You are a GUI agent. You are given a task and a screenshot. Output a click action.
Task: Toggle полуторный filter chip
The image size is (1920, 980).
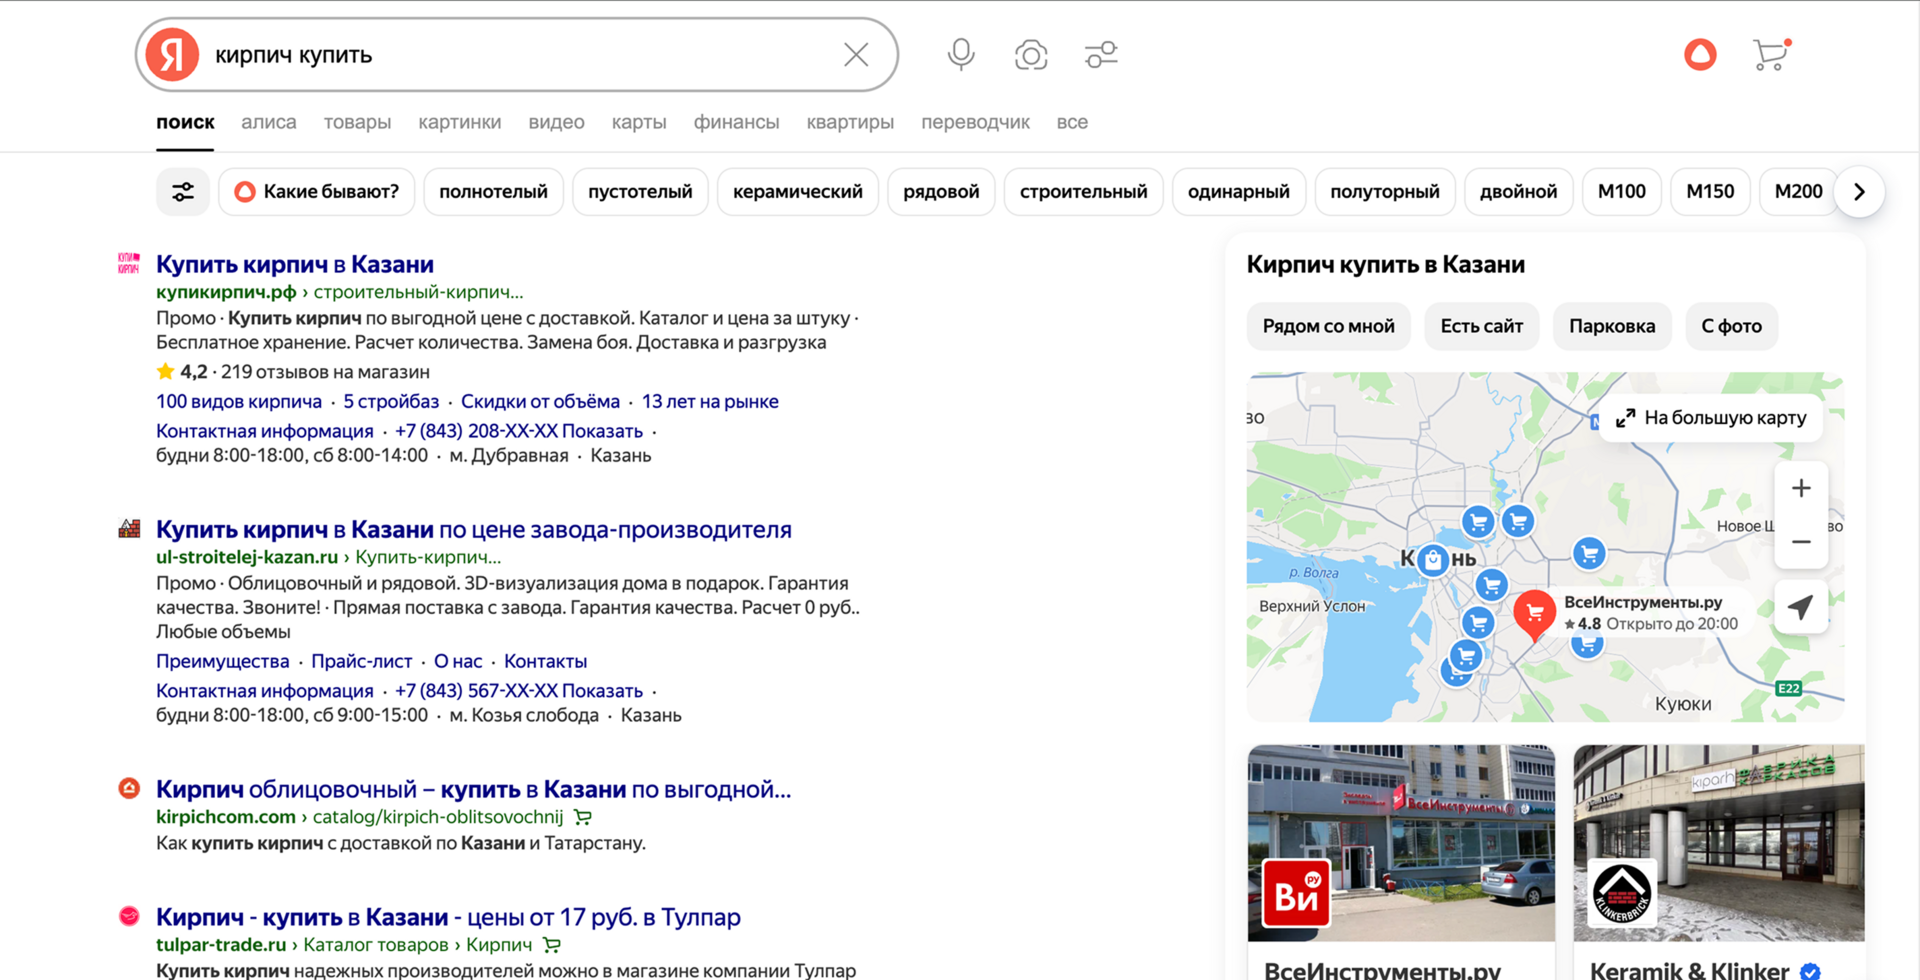tap(1384, 192)
